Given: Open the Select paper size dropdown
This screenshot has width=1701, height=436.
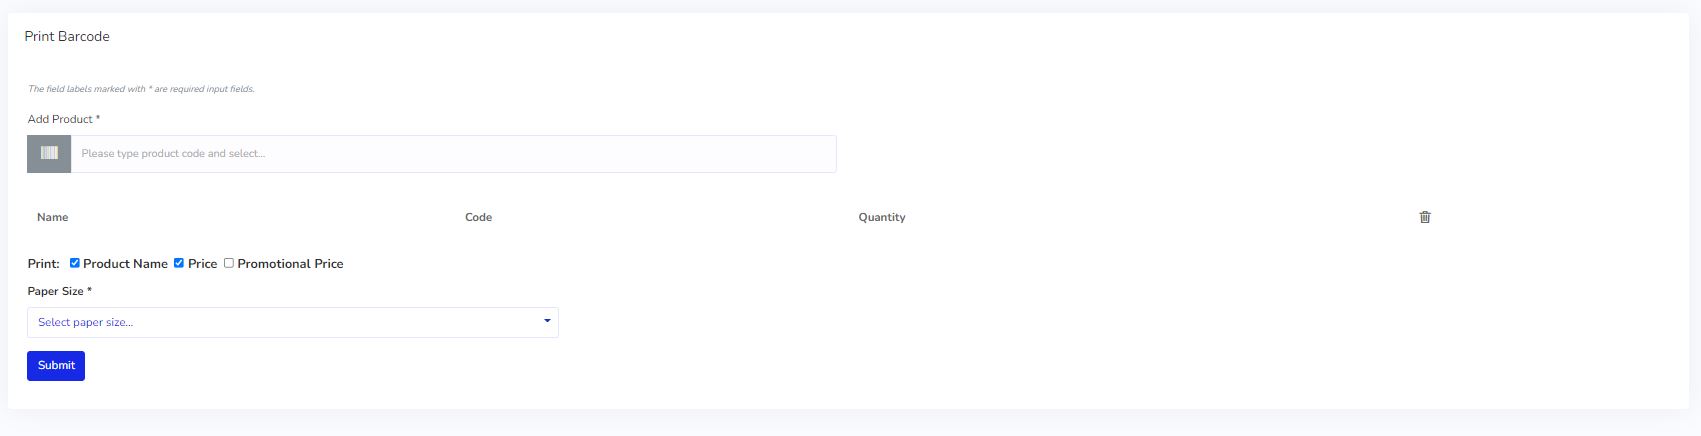Looking at the screenshot, I should click(292, 322).
